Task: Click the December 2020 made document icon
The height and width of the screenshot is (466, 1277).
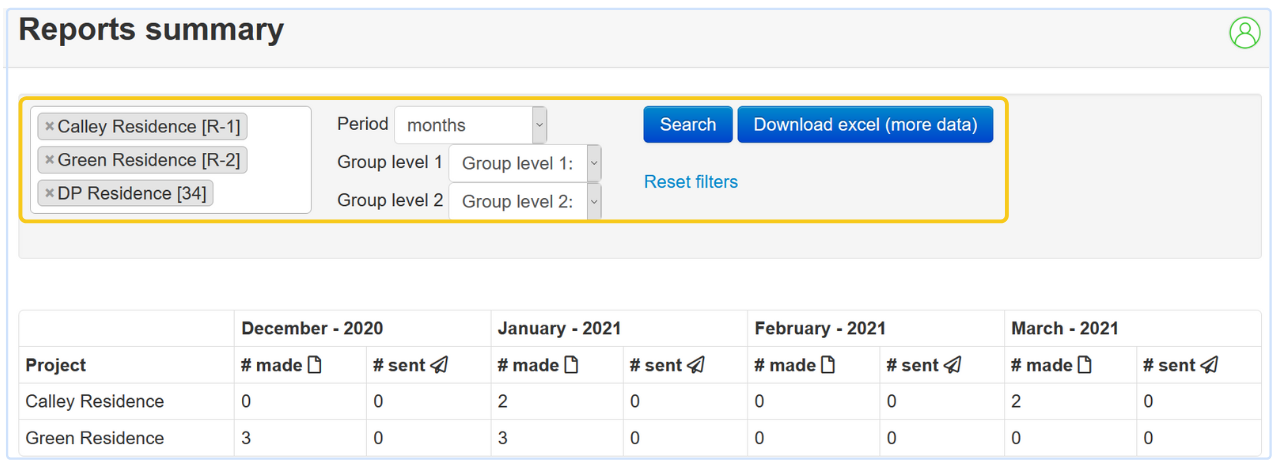Action: tap(314, 365)
